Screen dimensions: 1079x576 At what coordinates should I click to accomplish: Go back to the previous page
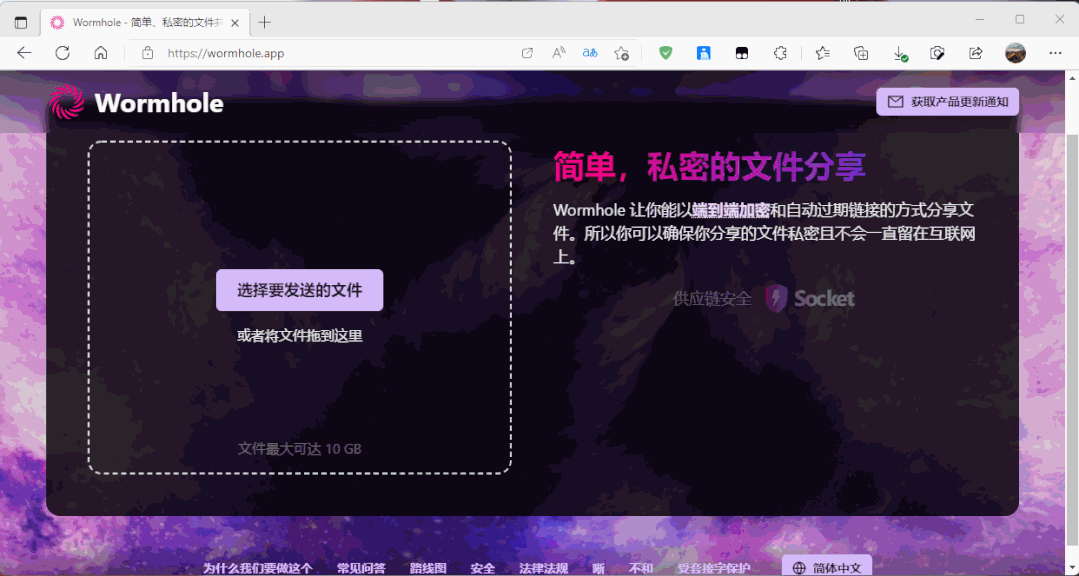(24, 53)
